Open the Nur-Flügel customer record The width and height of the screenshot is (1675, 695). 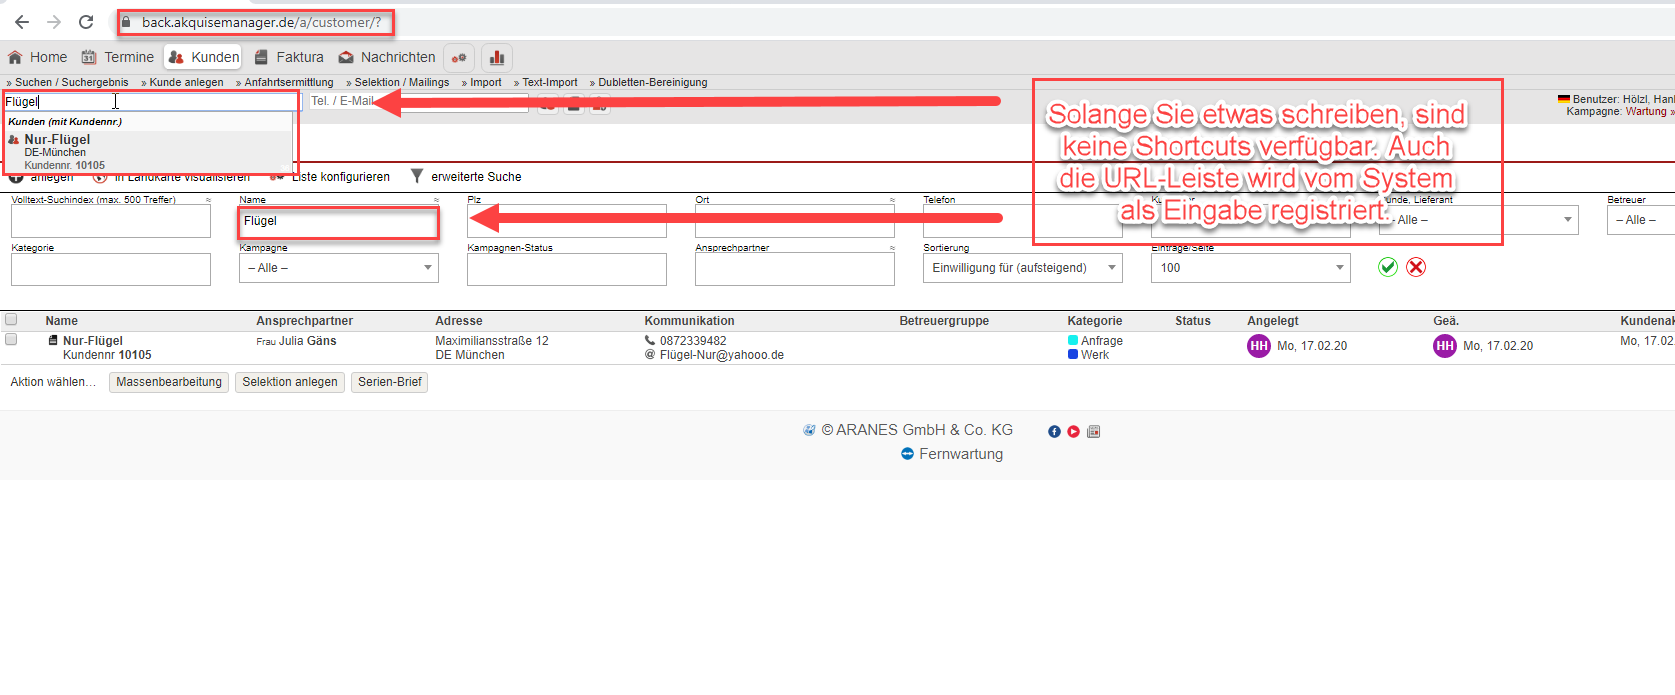[93, 341]
